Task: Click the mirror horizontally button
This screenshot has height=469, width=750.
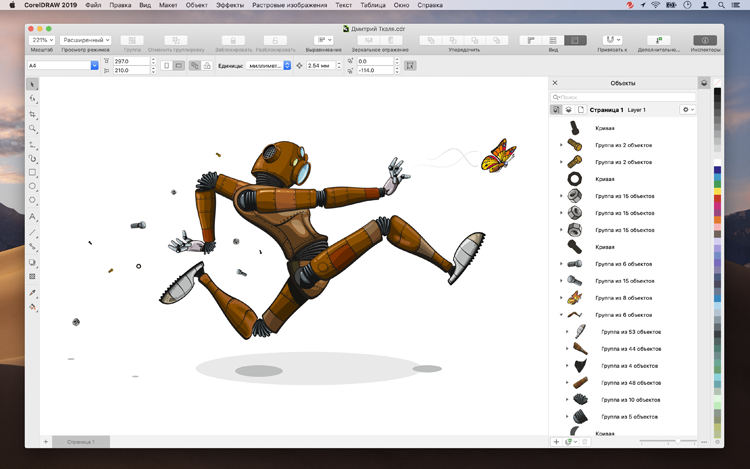Action: 369,41
